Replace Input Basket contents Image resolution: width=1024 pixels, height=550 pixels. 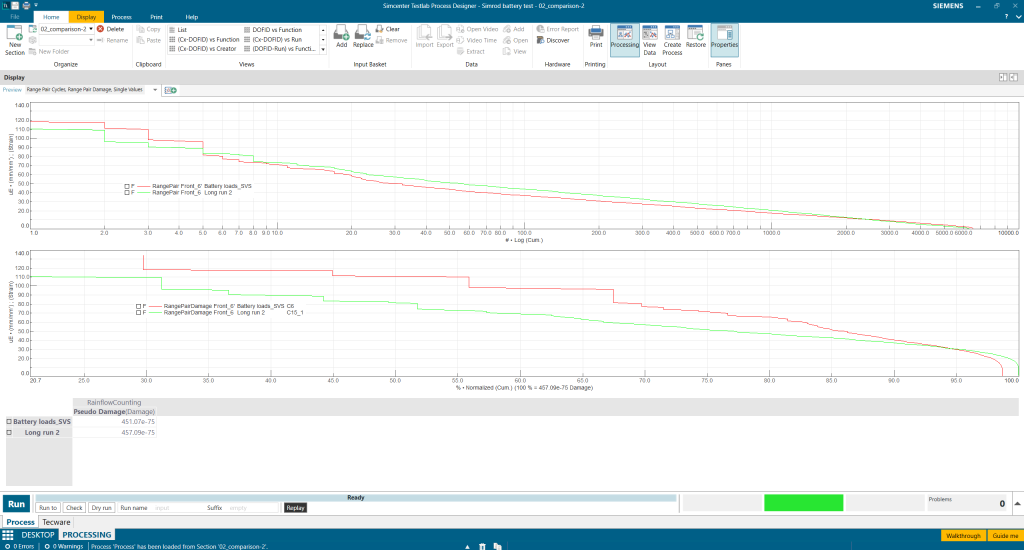point(363,37)
